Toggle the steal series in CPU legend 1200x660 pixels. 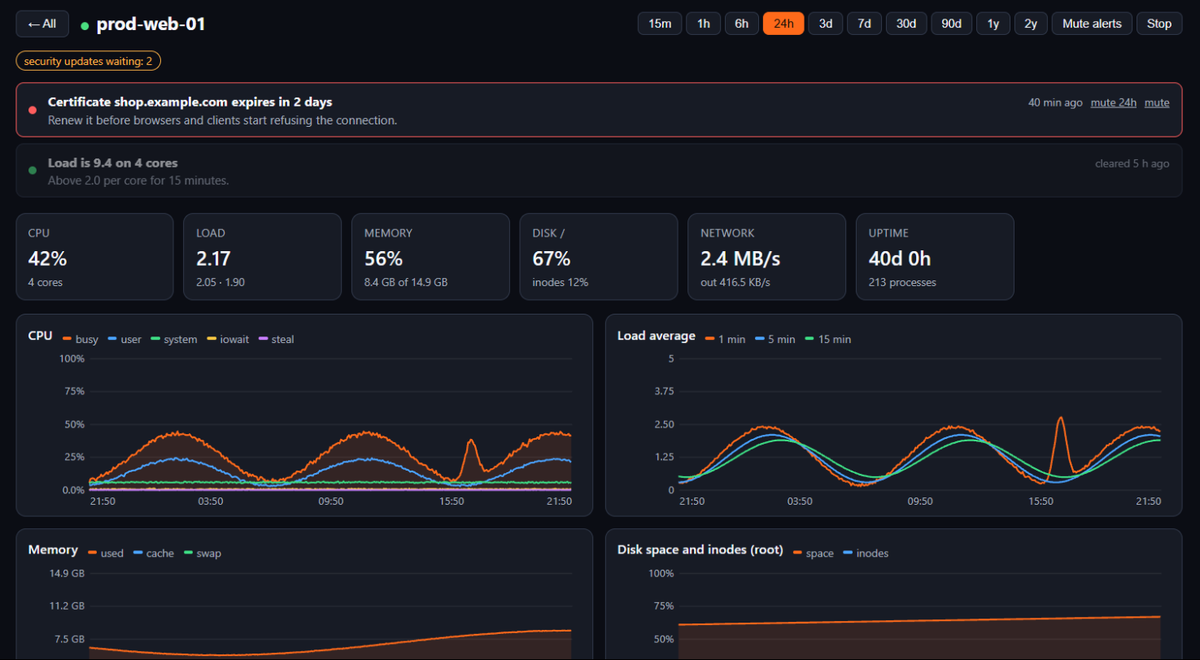pyautogui.click(x=276, y=340)
